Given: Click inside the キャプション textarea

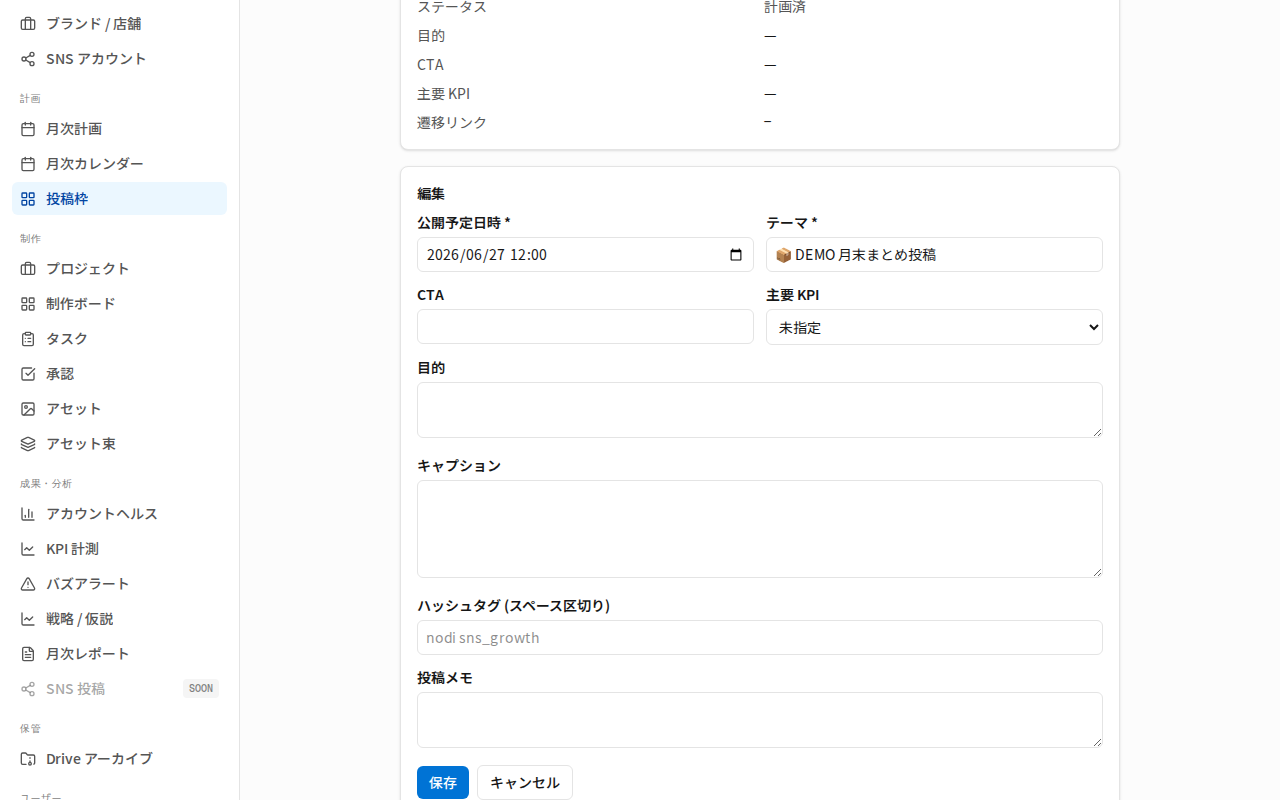Looking at the screenshot, I should click(760, 529).
